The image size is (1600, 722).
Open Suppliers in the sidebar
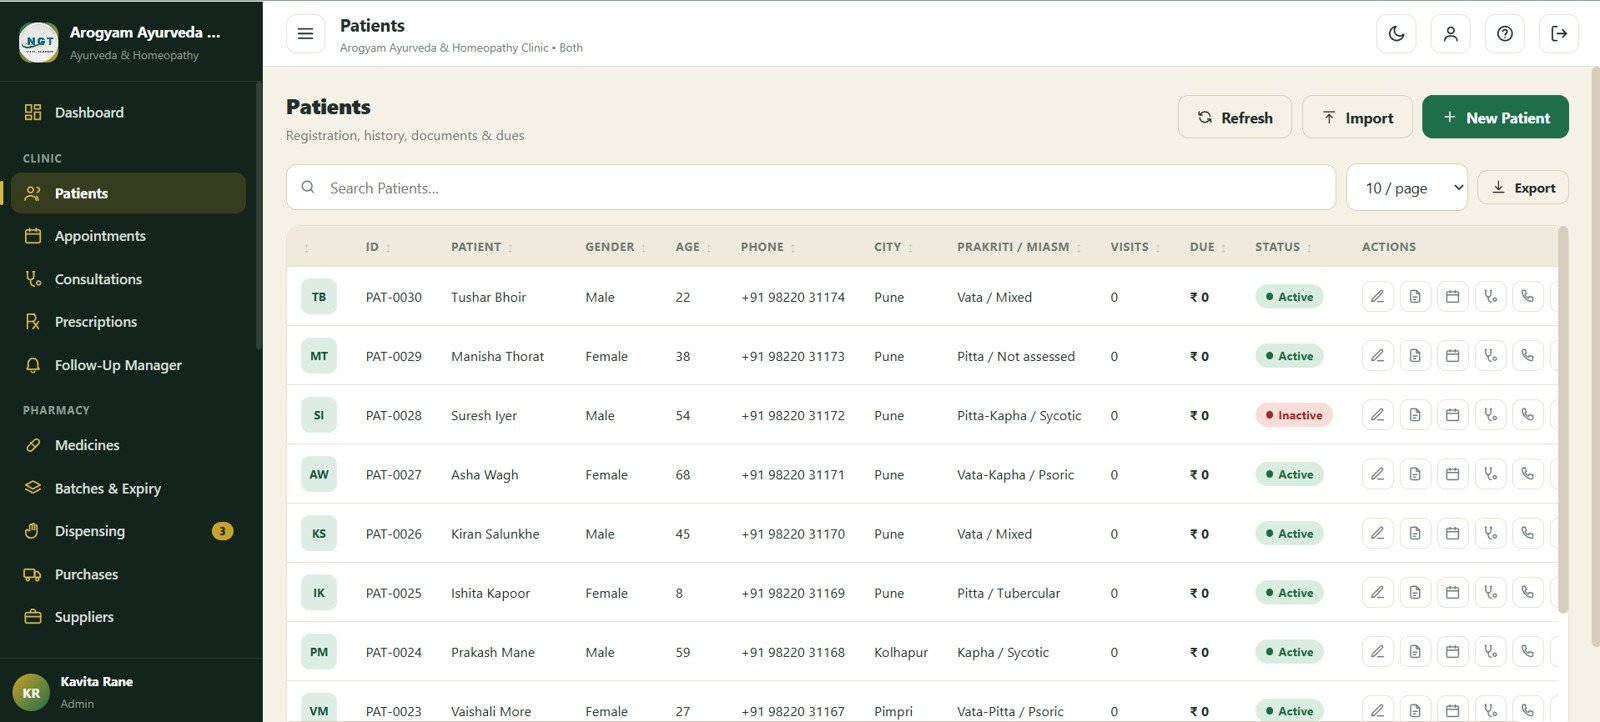(128, 617)
